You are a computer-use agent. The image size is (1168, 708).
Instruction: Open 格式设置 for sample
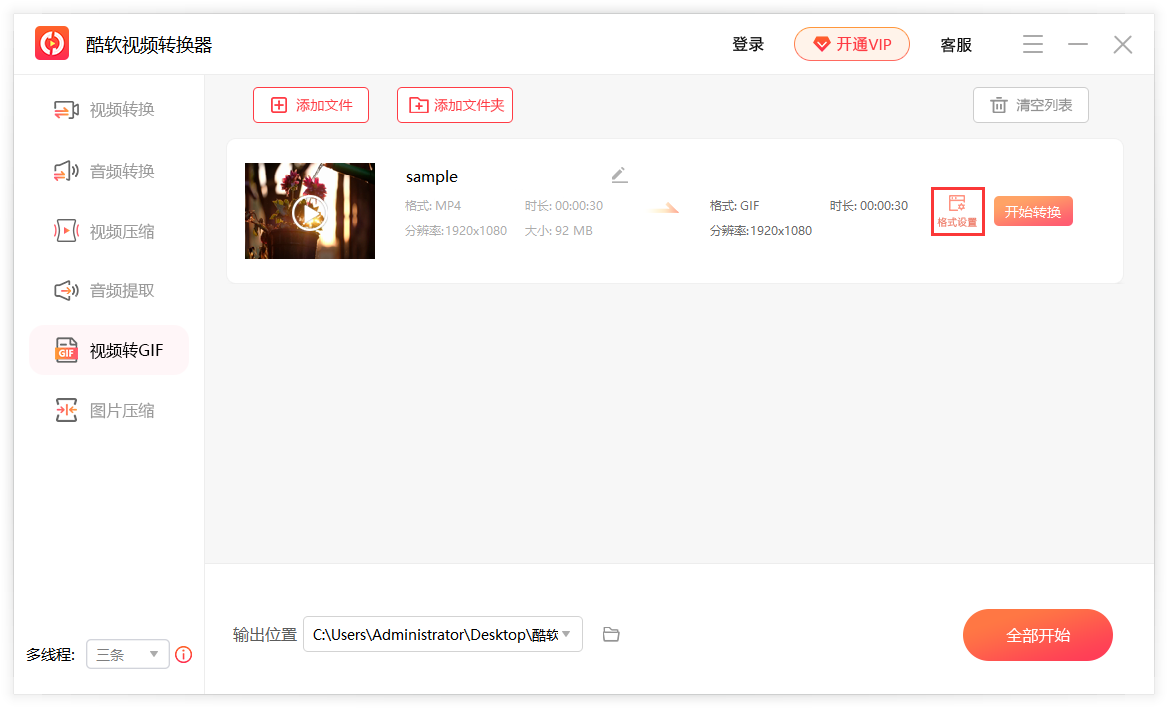coord(957,212)
